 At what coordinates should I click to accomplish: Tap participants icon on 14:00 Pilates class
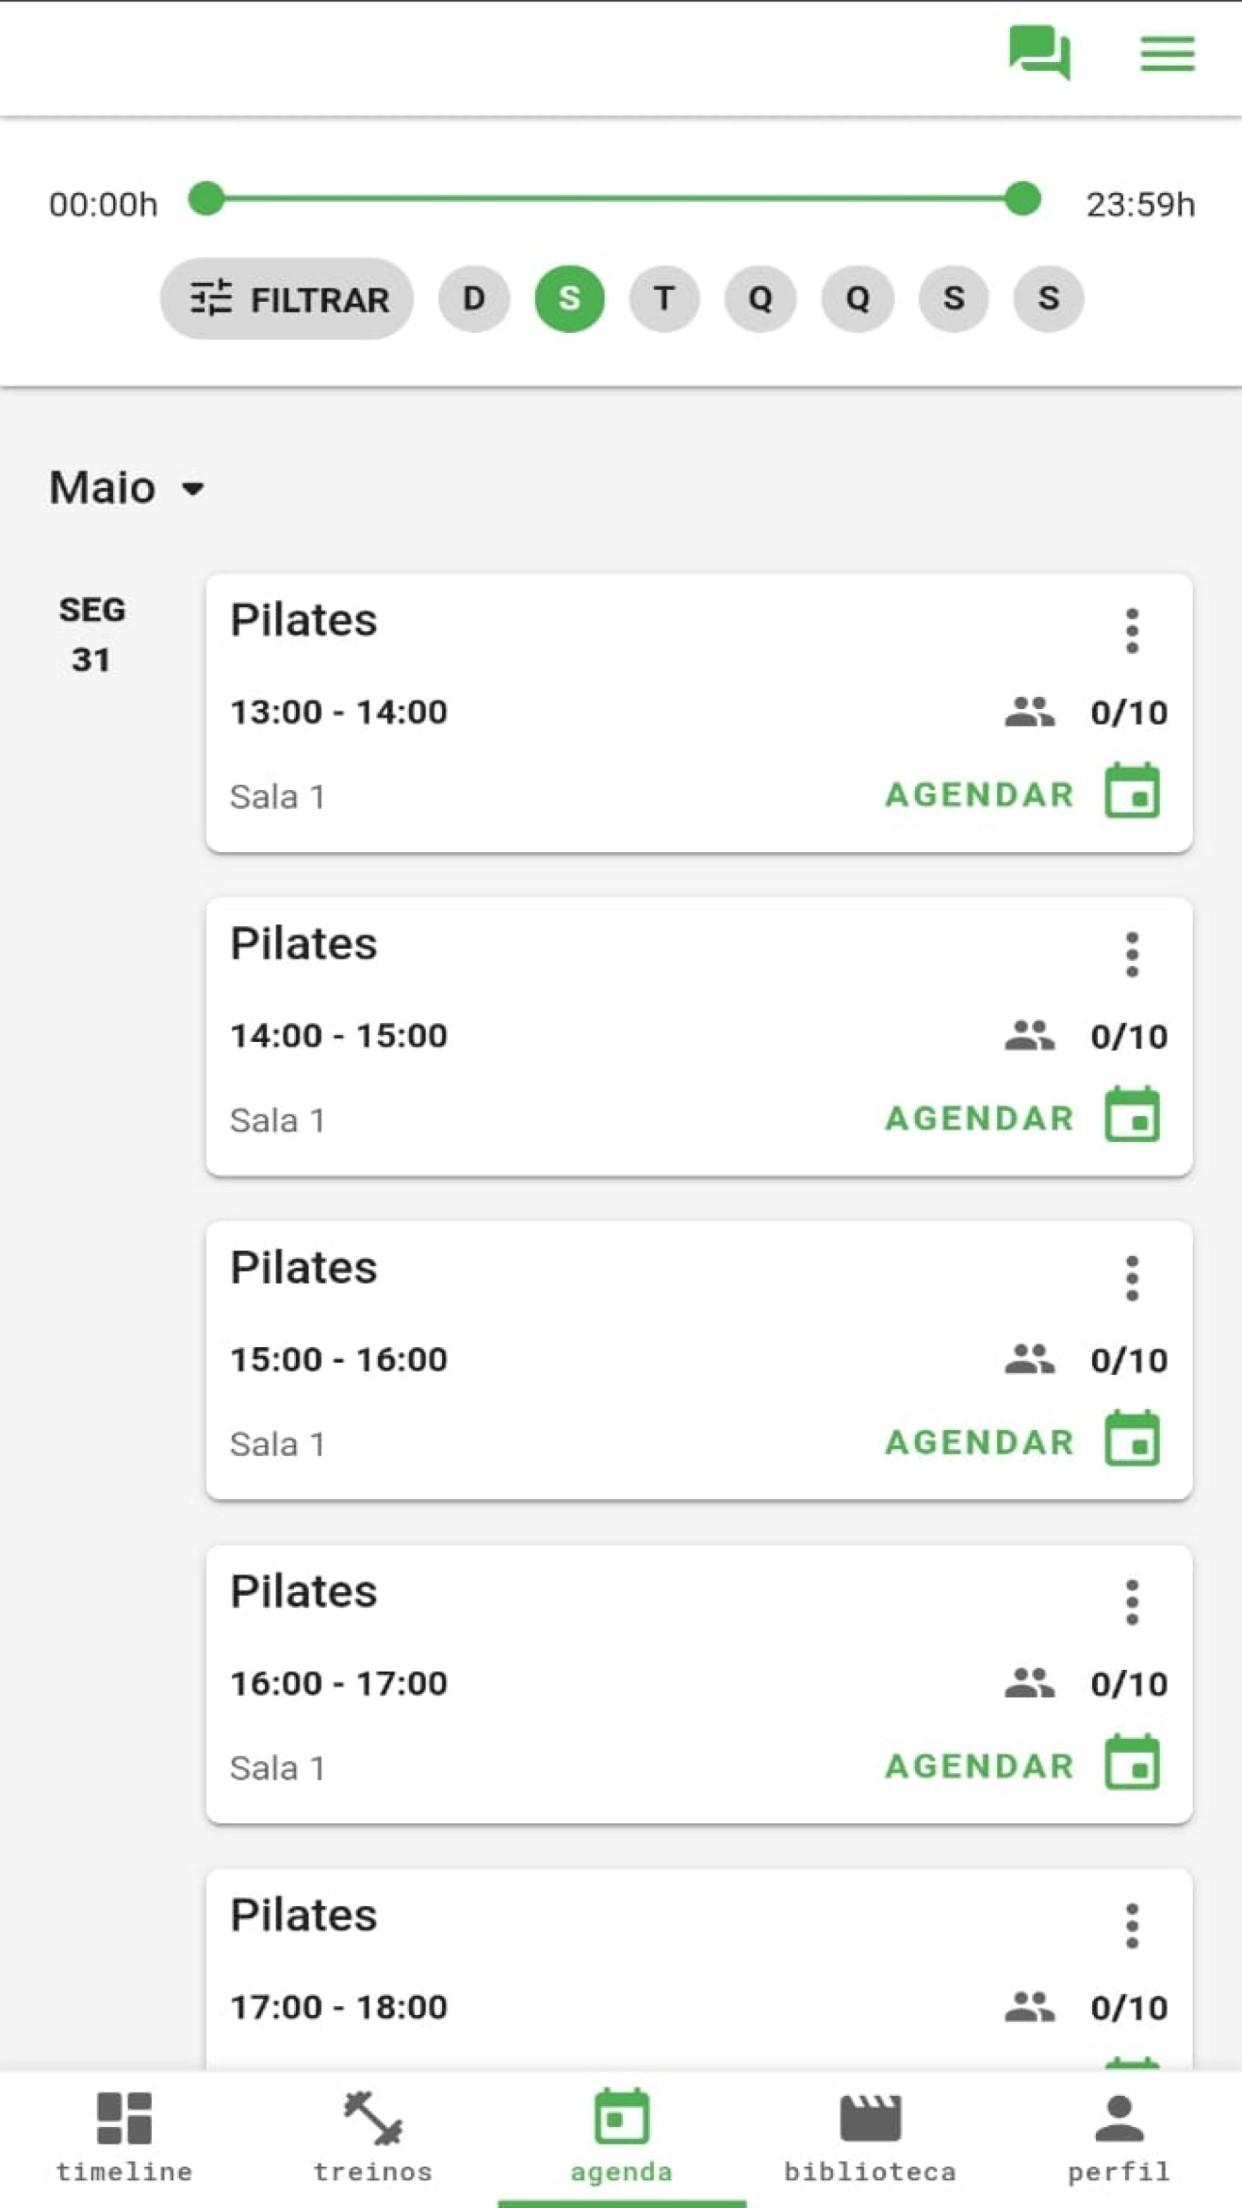1030,1035
